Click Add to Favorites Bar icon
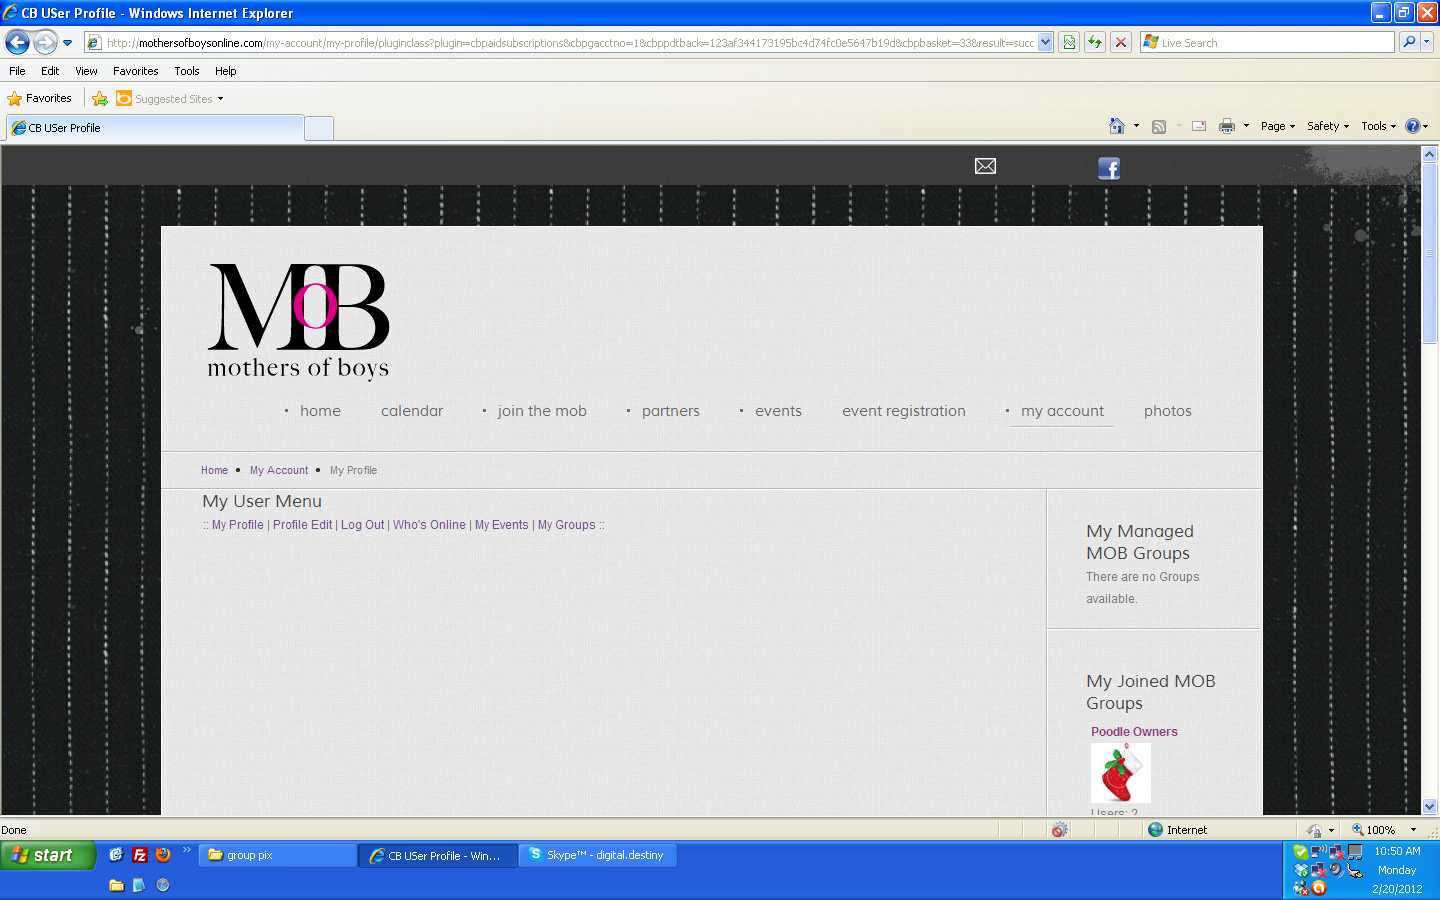The width and height of the screenshot is (1440, 900). (x=100, y=98)
